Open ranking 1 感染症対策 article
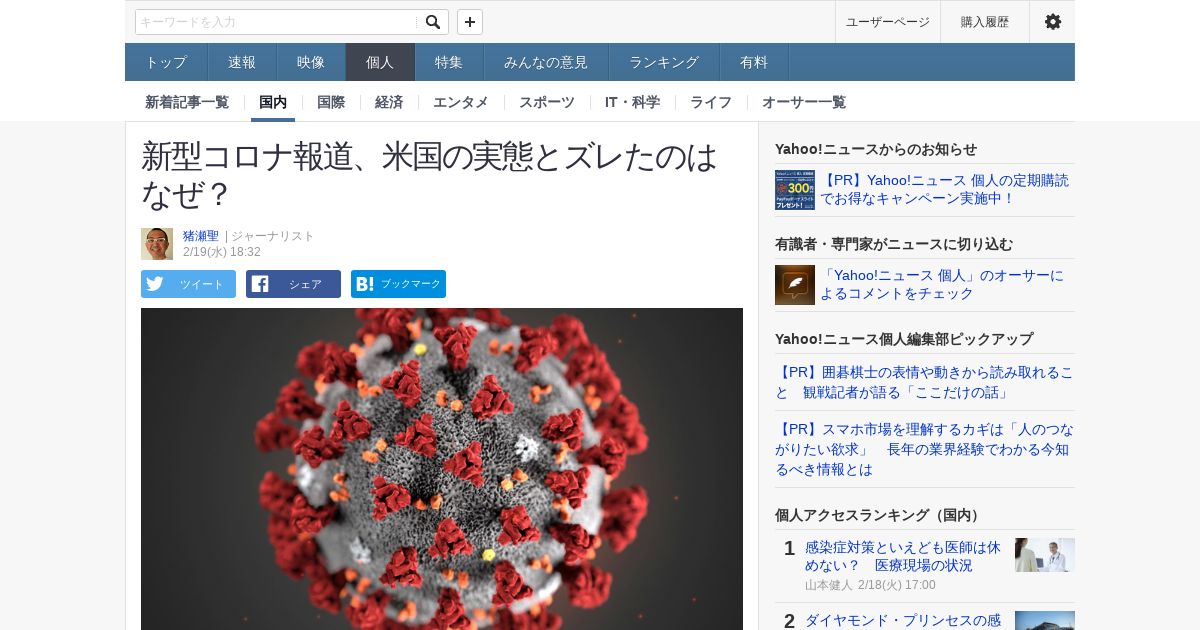1200x630 pixels. click(x=903, y=556)
